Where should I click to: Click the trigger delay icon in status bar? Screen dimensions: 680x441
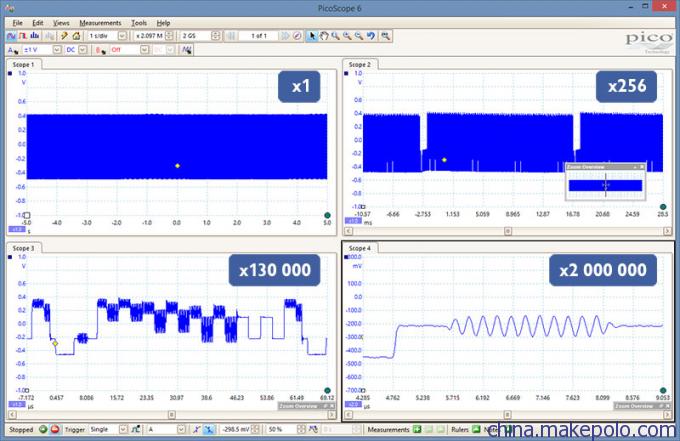click(313, 429)
